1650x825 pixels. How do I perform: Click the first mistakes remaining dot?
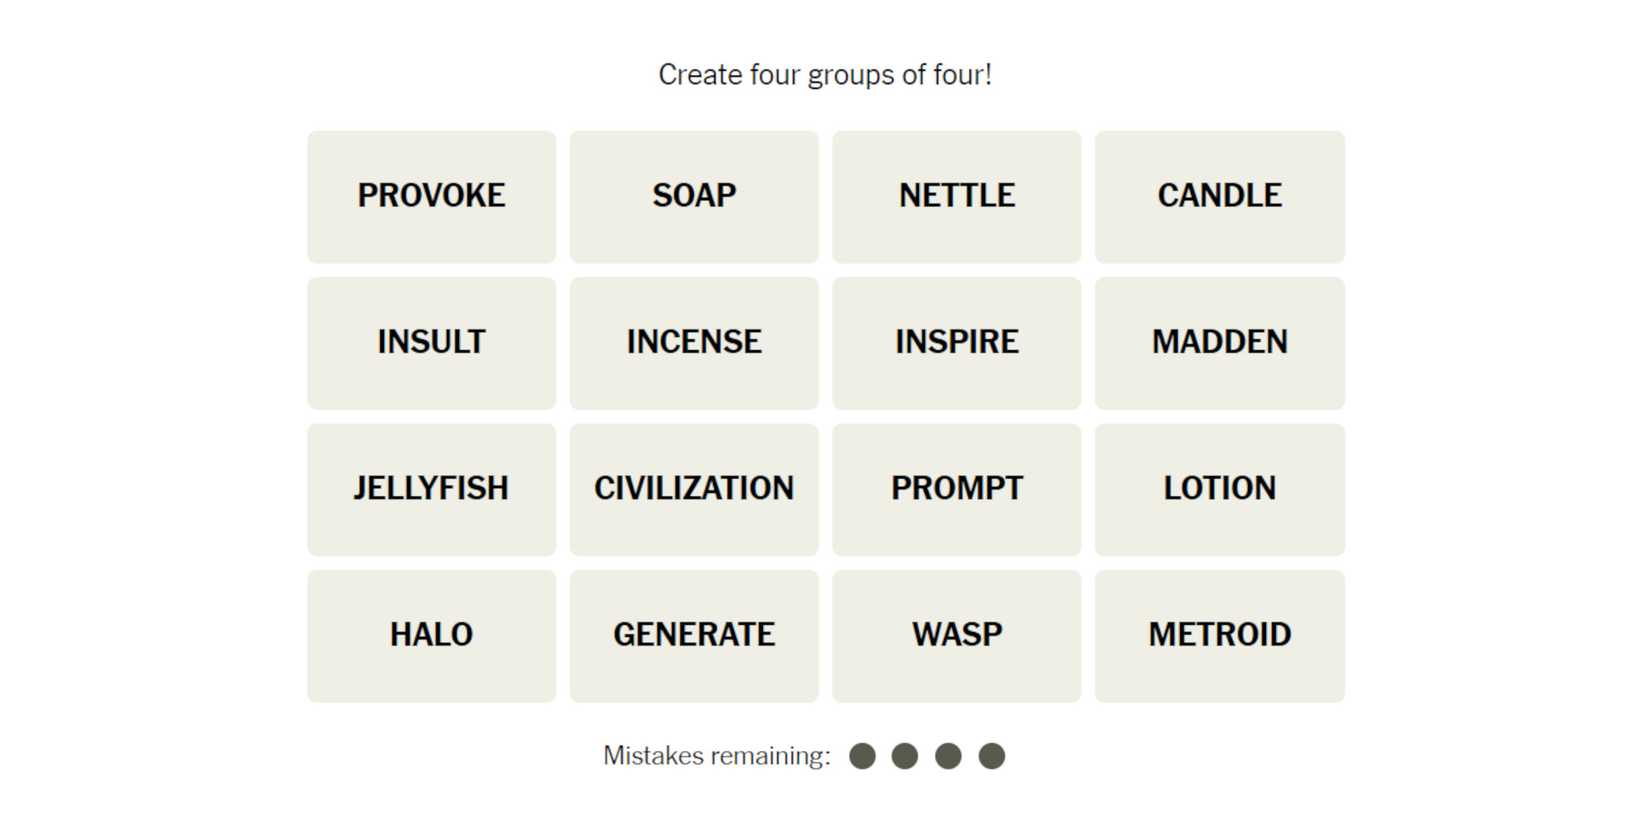(x=862, y=756)
